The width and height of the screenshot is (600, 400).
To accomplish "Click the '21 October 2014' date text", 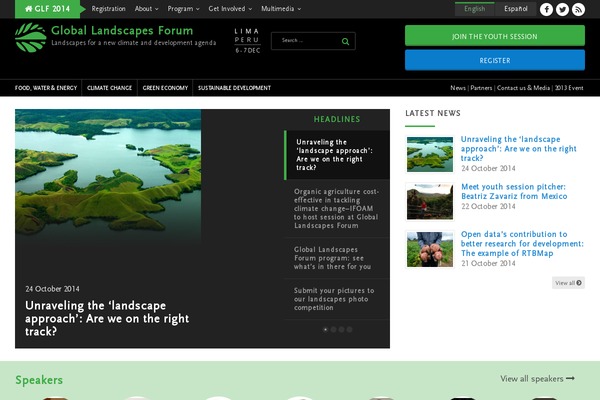I will click(x=488, y=263).
